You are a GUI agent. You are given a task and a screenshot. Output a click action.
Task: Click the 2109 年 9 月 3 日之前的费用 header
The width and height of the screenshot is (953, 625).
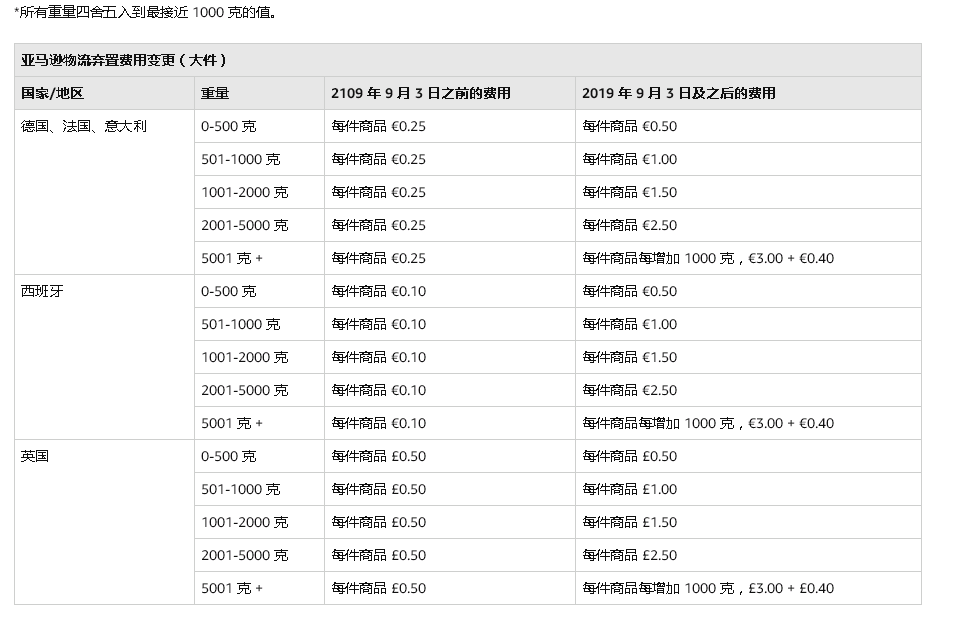point(421,93)
